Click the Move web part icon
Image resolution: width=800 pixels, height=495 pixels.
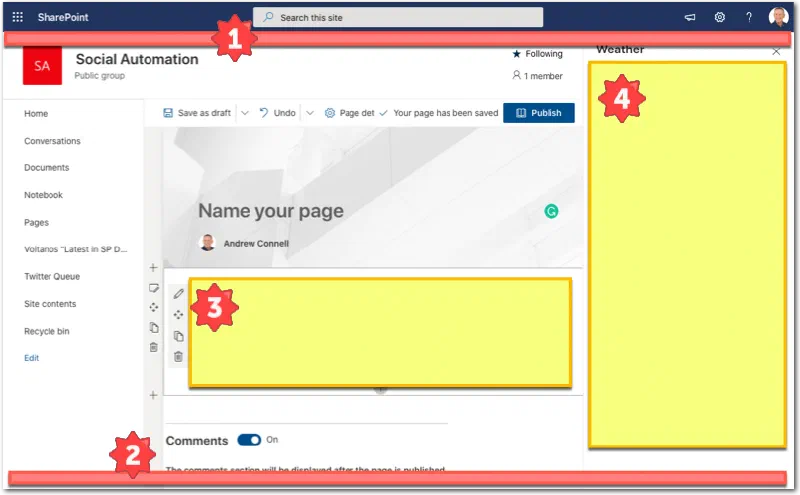coord(178,315)
